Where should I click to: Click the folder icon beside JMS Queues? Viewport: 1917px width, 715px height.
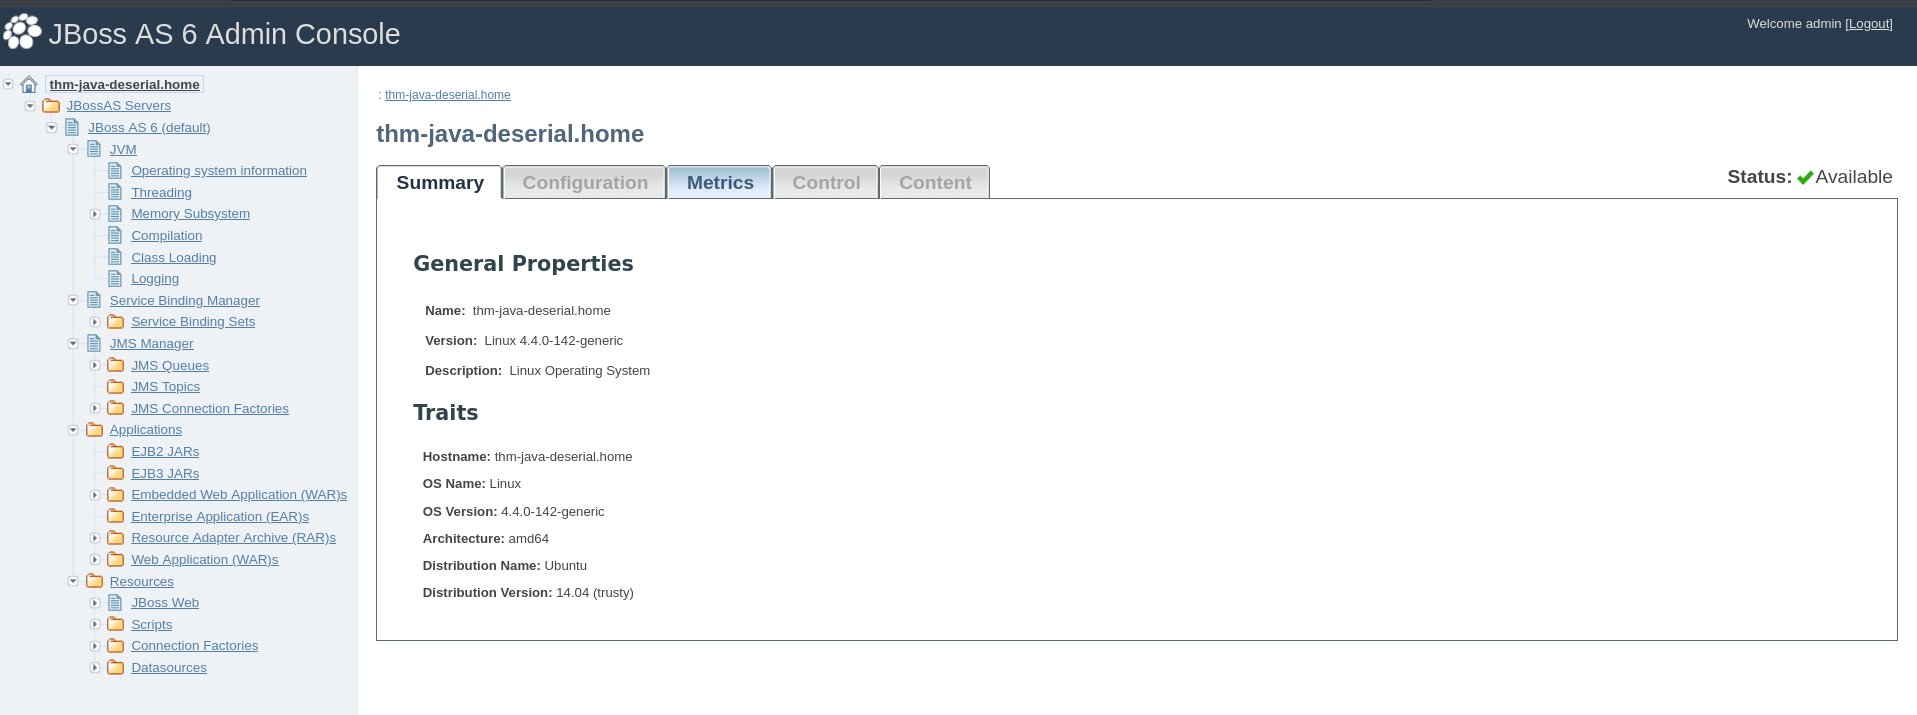click(x=116, y=365)
